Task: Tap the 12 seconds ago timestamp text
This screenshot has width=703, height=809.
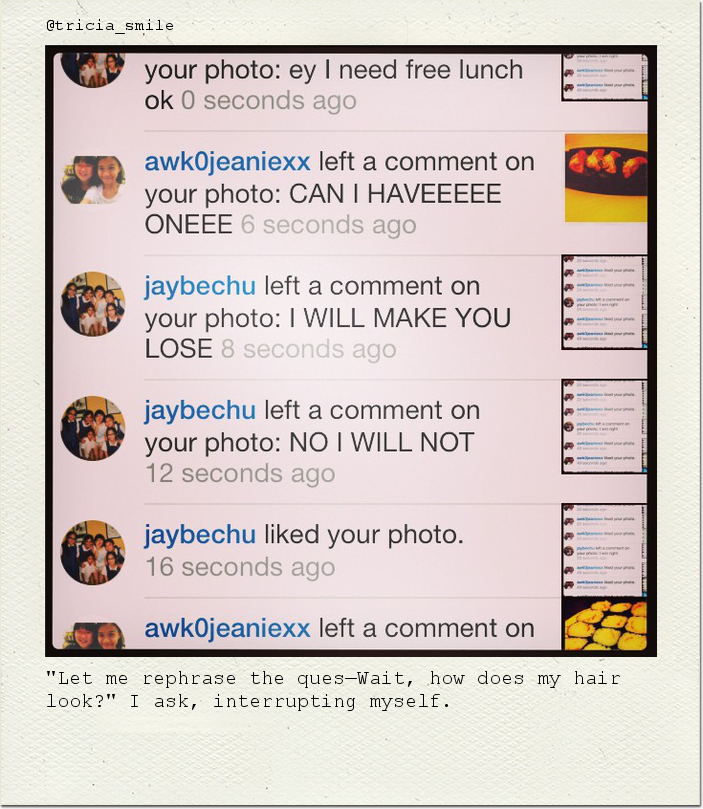Action: (240, 474)
